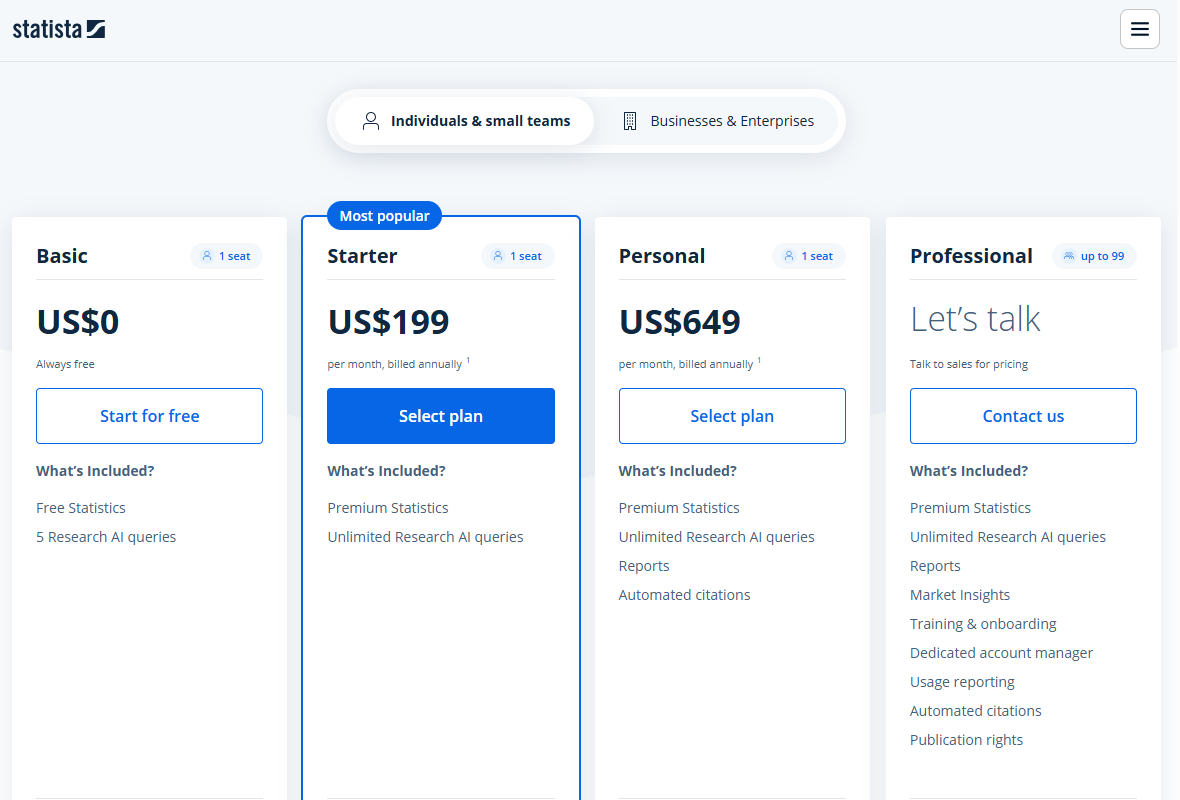Image resolution: width=1180 pixels, height=800 pixels.
Task: Click the seat icon in Personal plan badge
Action: [x=789, y=256]
